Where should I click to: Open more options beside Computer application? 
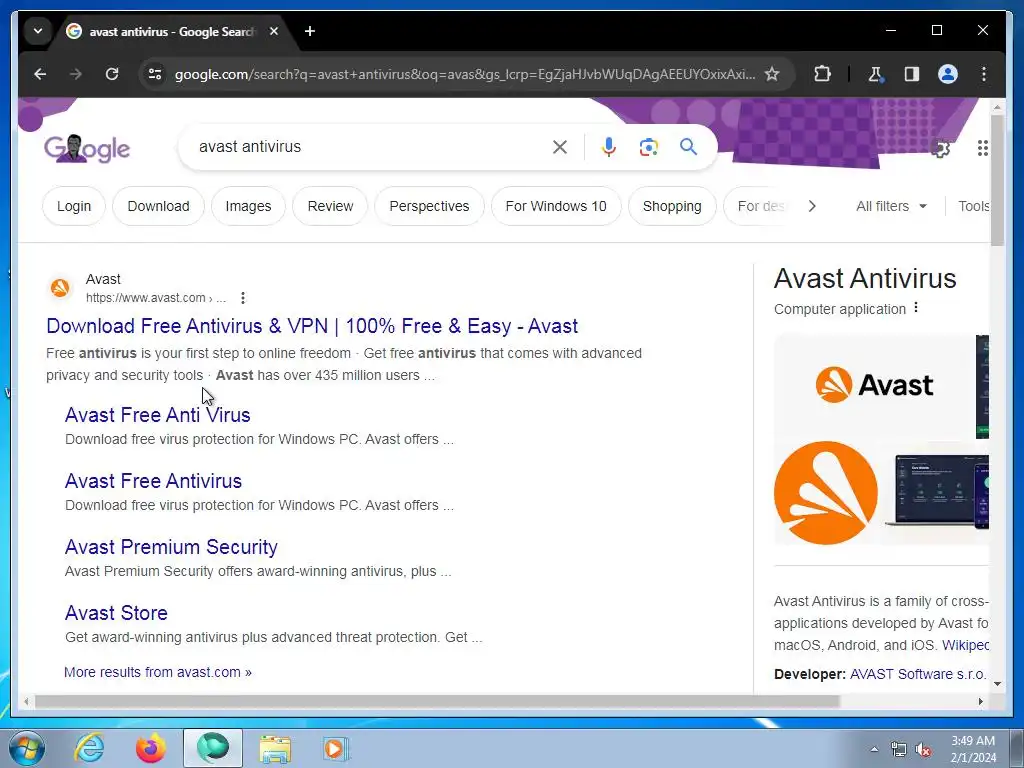pos(916,308)
